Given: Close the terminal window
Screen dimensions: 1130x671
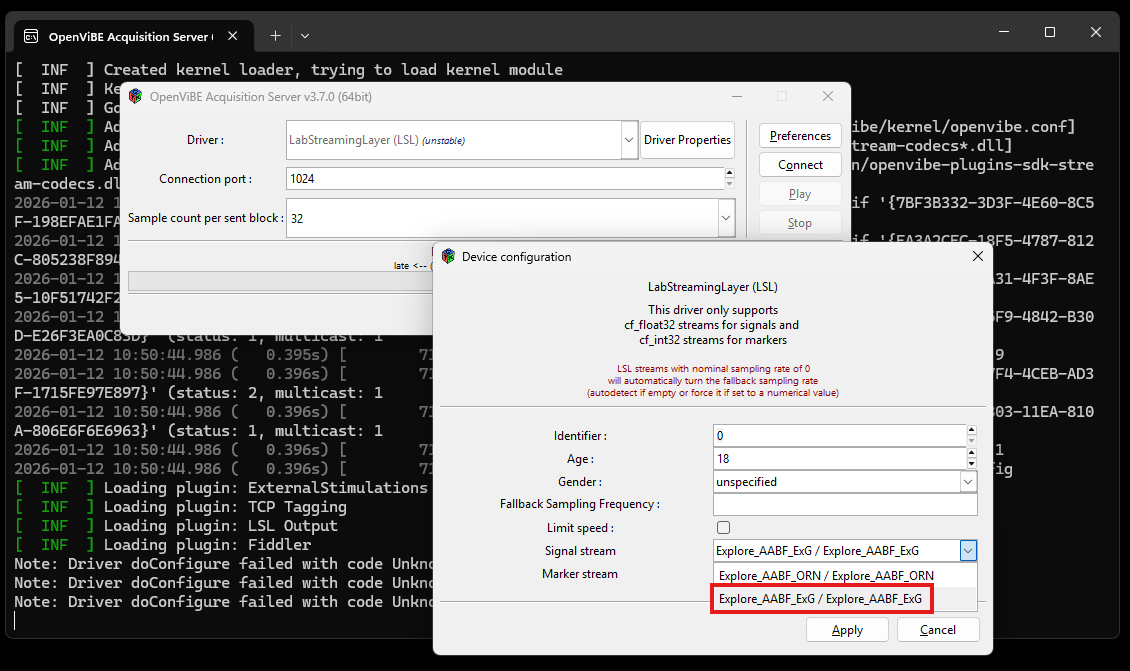Looking at the screenshot, I should click(1096, 32).
